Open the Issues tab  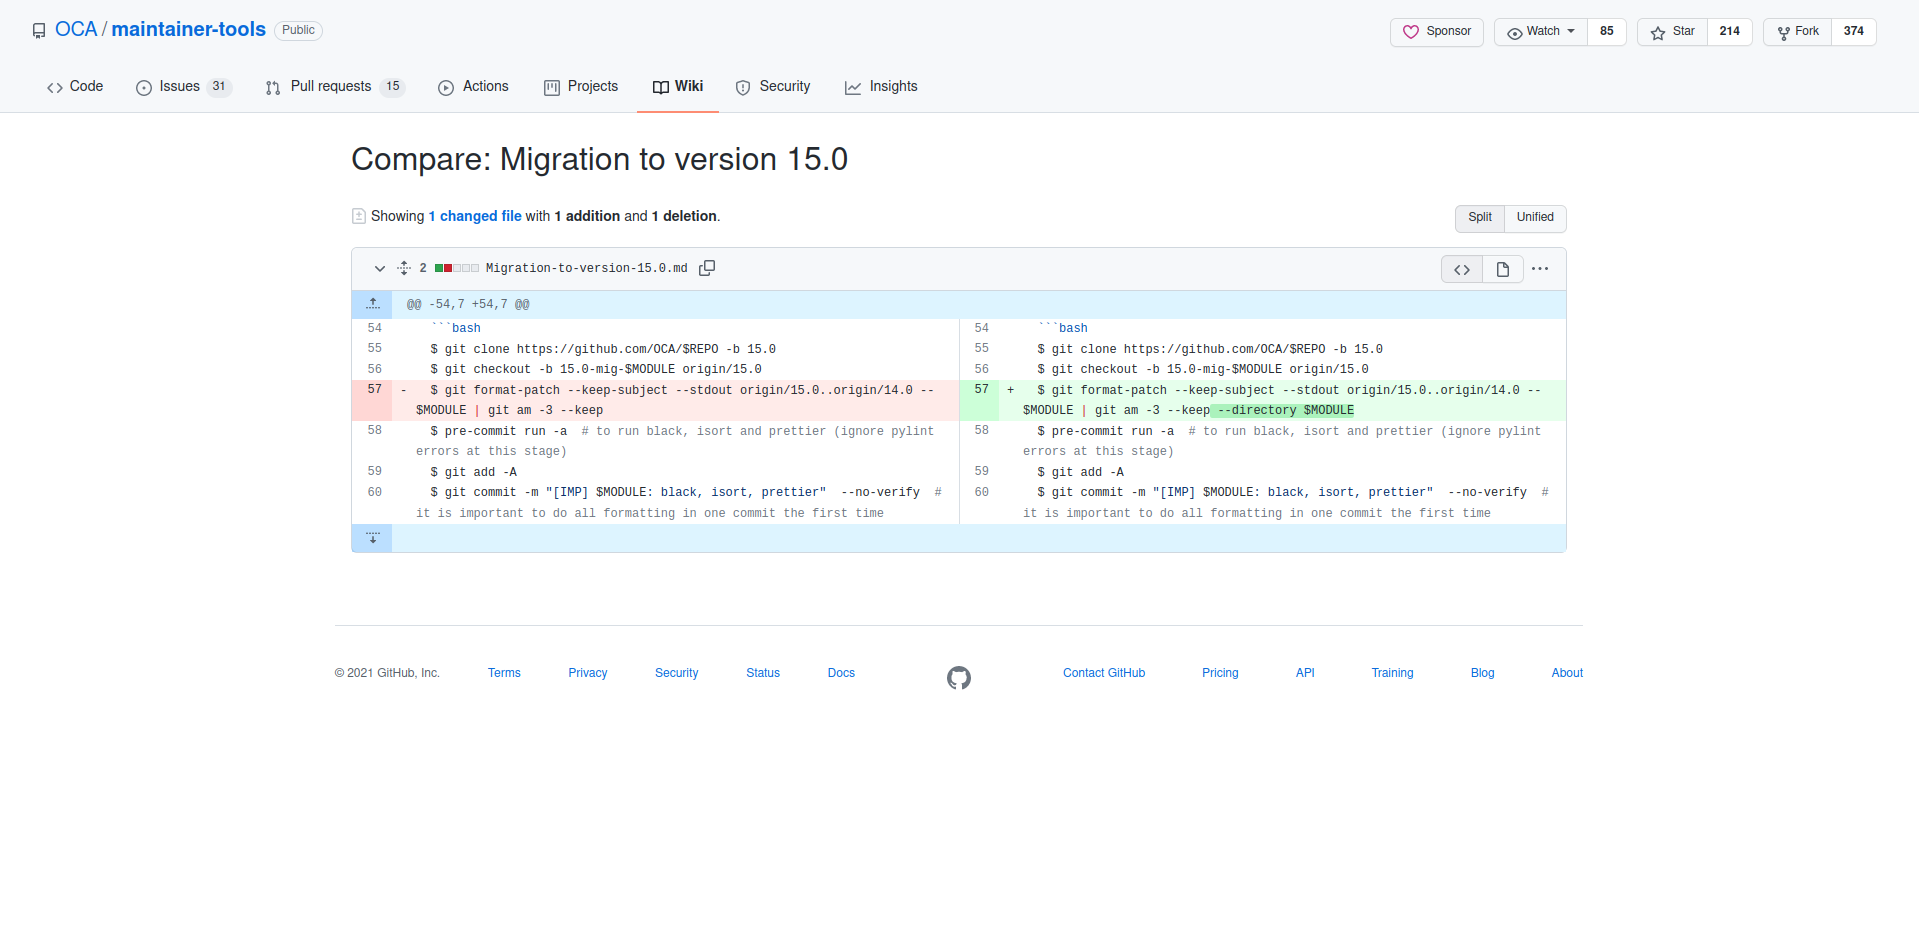(x=184, y=87)
